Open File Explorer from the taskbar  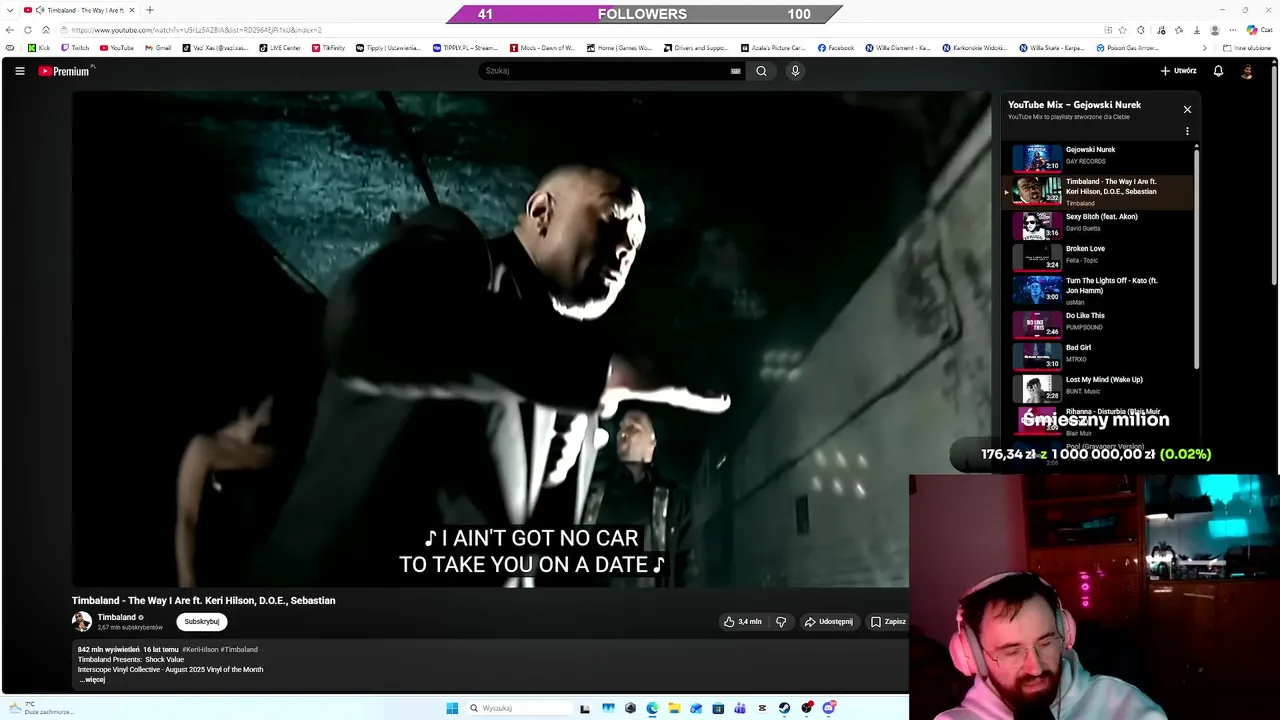pyautogui.click(x=674, y=708)
